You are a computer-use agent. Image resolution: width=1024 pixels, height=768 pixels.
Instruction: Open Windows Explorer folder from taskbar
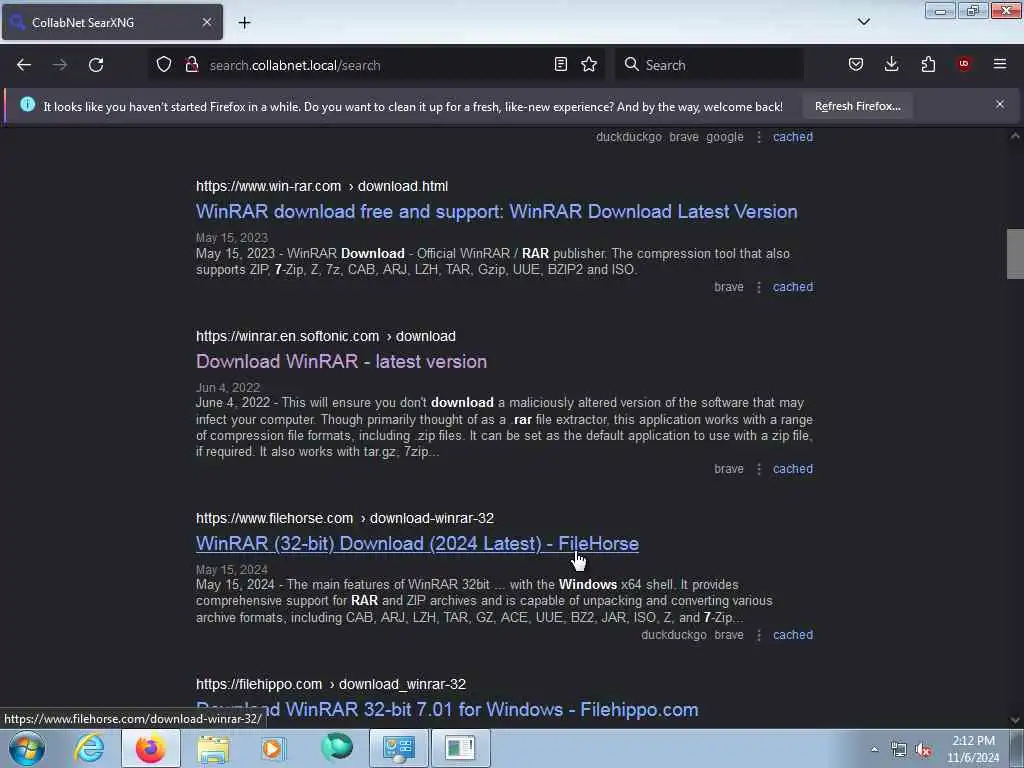pyautogui.click(x=213, y=748)
